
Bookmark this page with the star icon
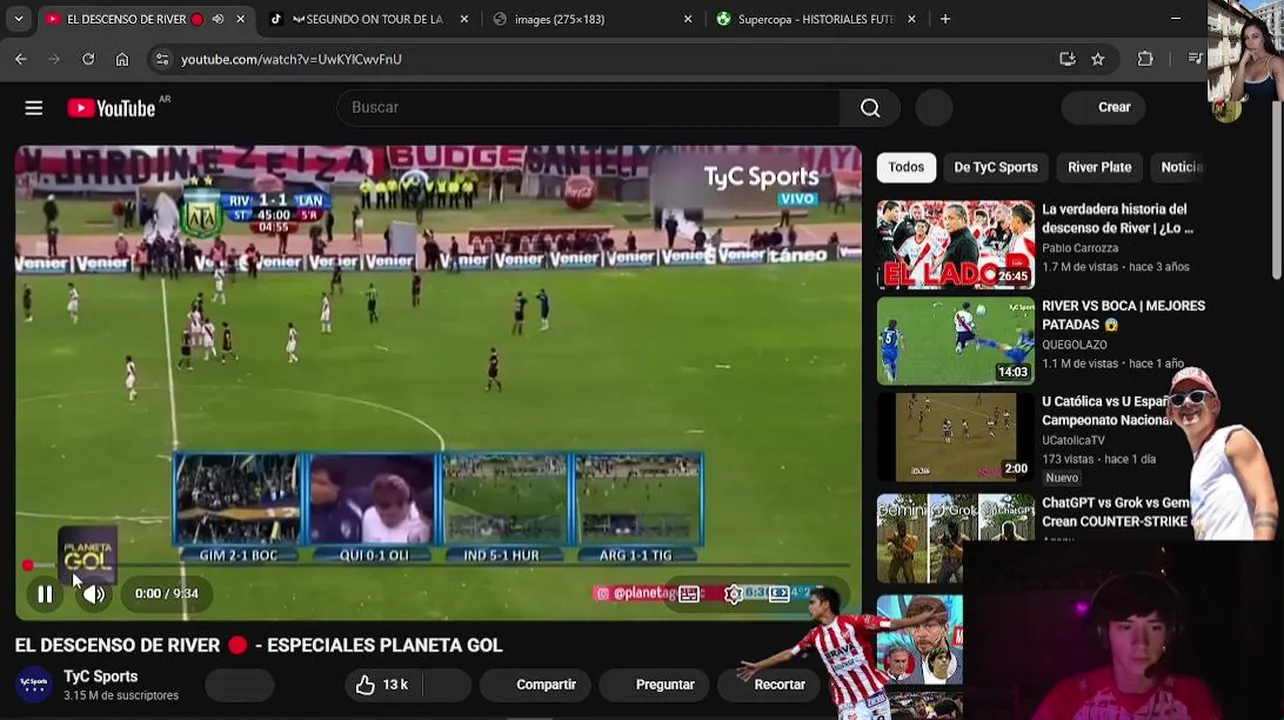(x=1098, y=59)
